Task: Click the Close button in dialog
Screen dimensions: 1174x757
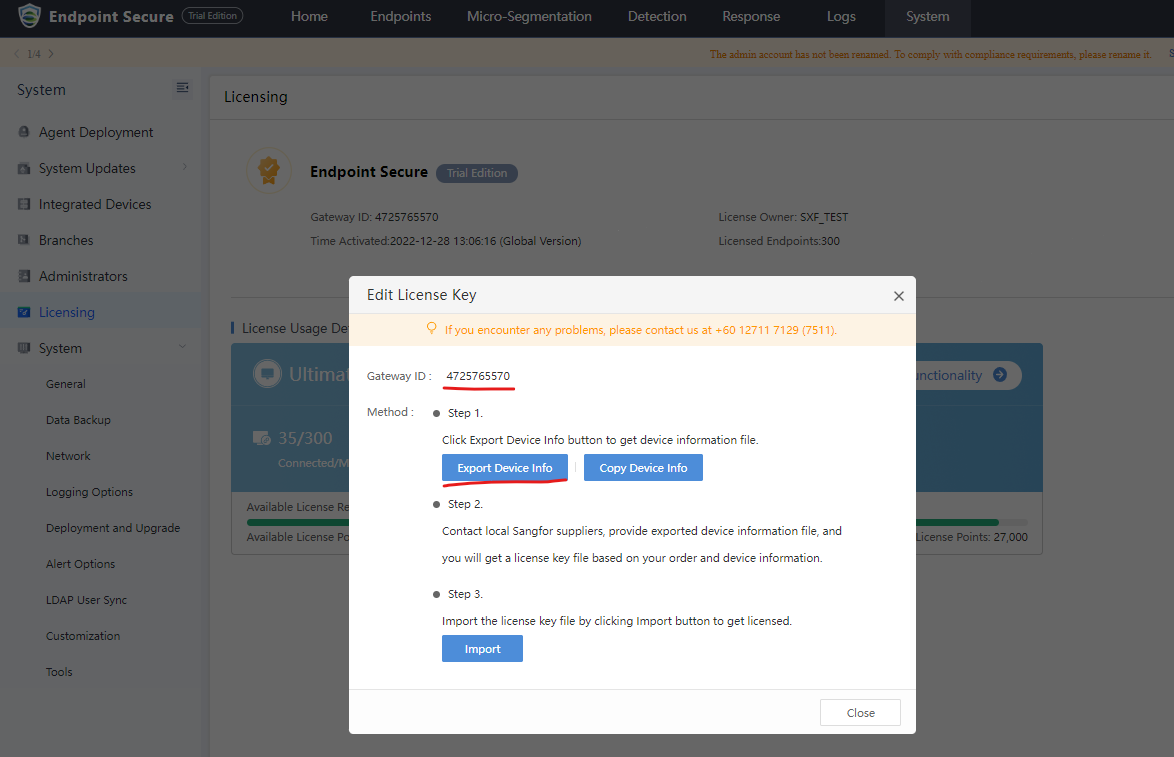Action: 860,713
